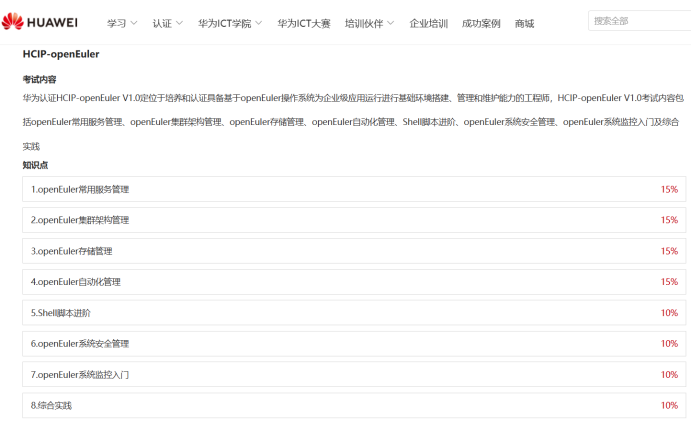Image resolution: width=691 pixels, height=421 pixels.
Task: Open 商城 link
Action: [524, 23]
